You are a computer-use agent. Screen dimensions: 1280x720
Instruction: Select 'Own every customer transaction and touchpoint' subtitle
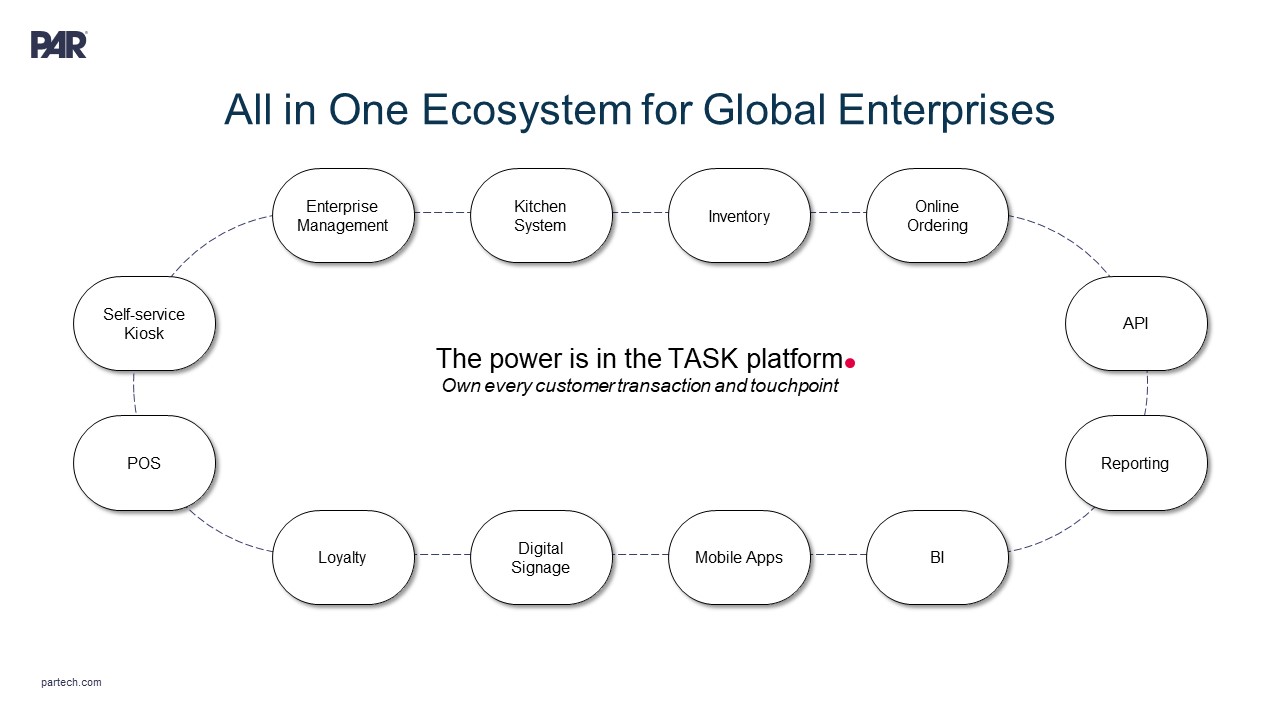640,386
